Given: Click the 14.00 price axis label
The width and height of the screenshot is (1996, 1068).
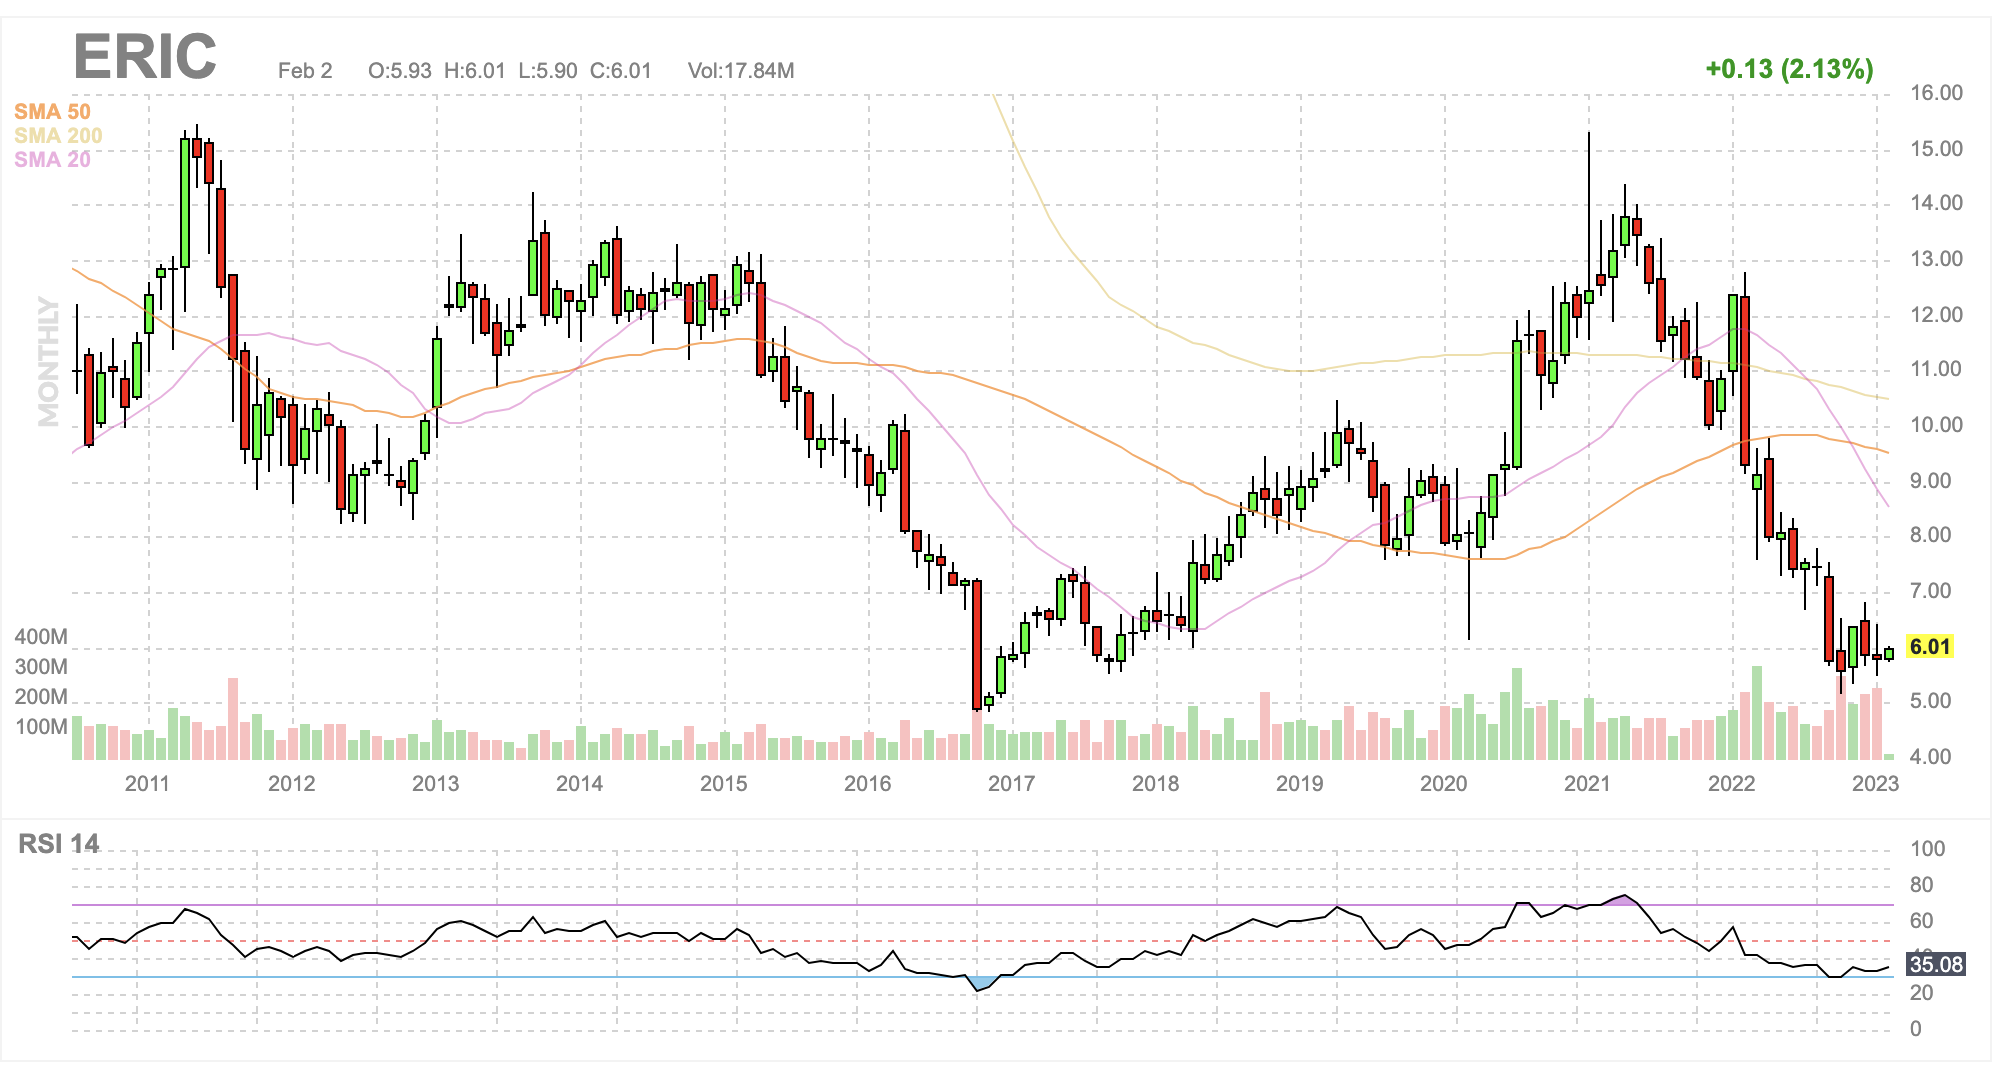Looking at the screenshot, I should pos(1937,203).
